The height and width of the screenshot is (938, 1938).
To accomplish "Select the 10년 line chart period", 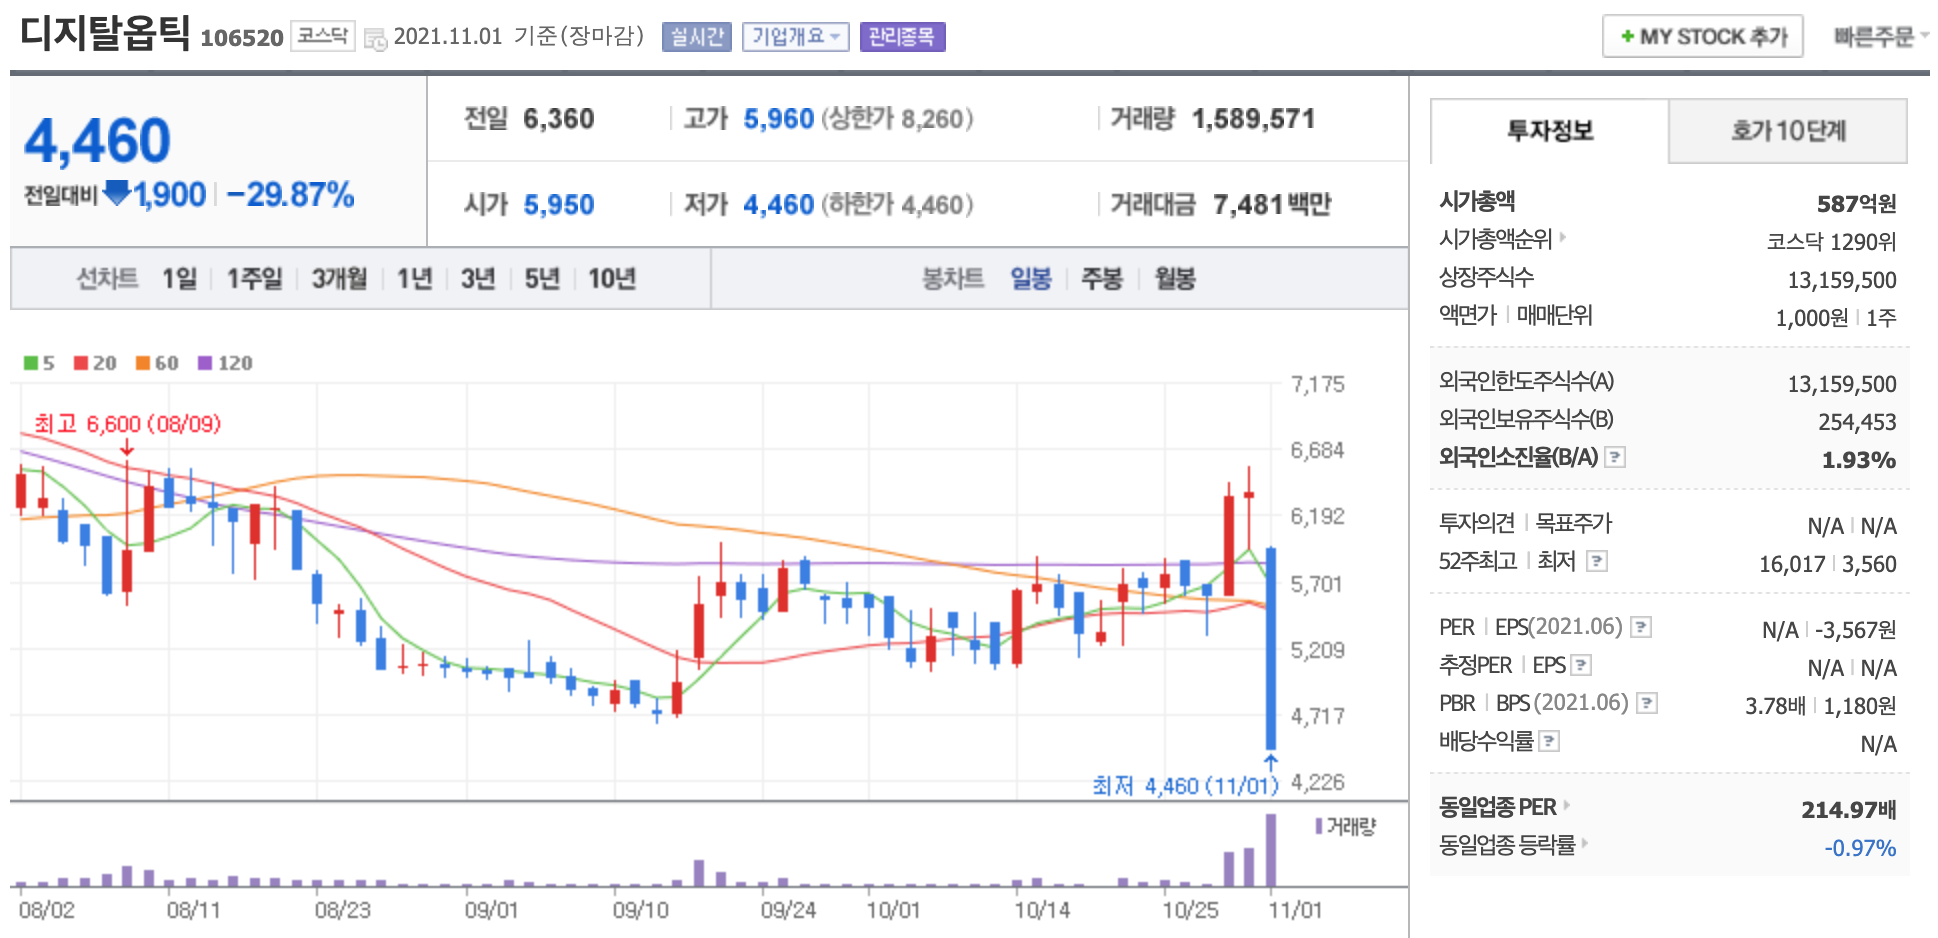I will pos(612,278).
